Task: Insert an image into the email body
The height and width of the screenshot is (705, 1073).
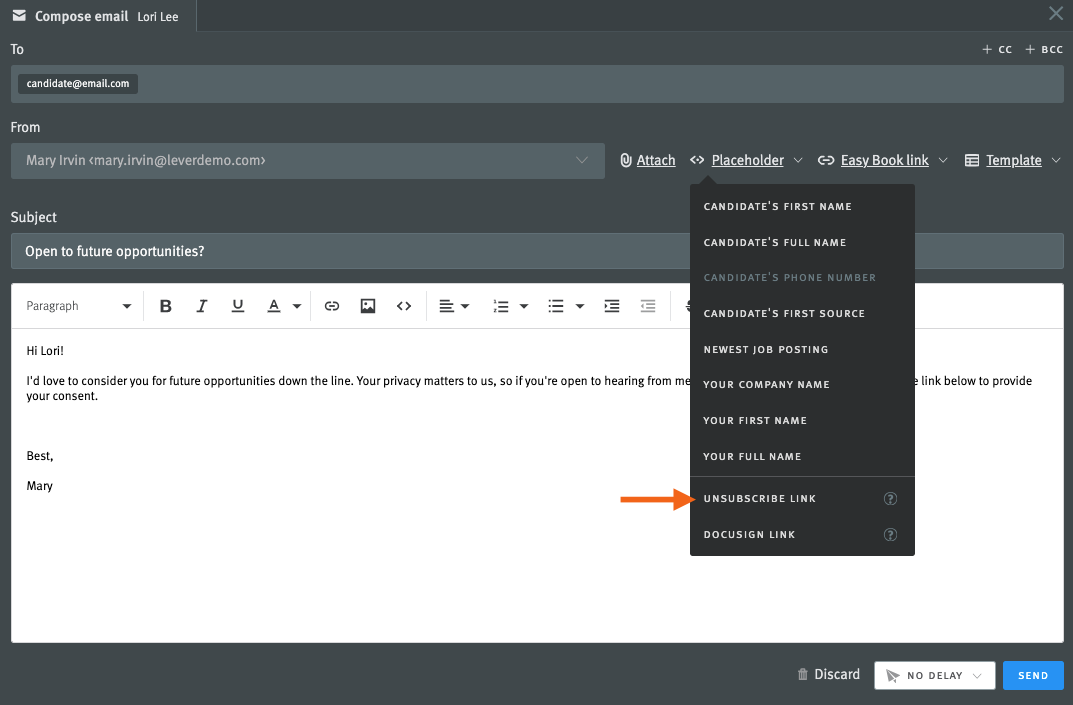Action: pyautogui.click(x=368, y=306)
